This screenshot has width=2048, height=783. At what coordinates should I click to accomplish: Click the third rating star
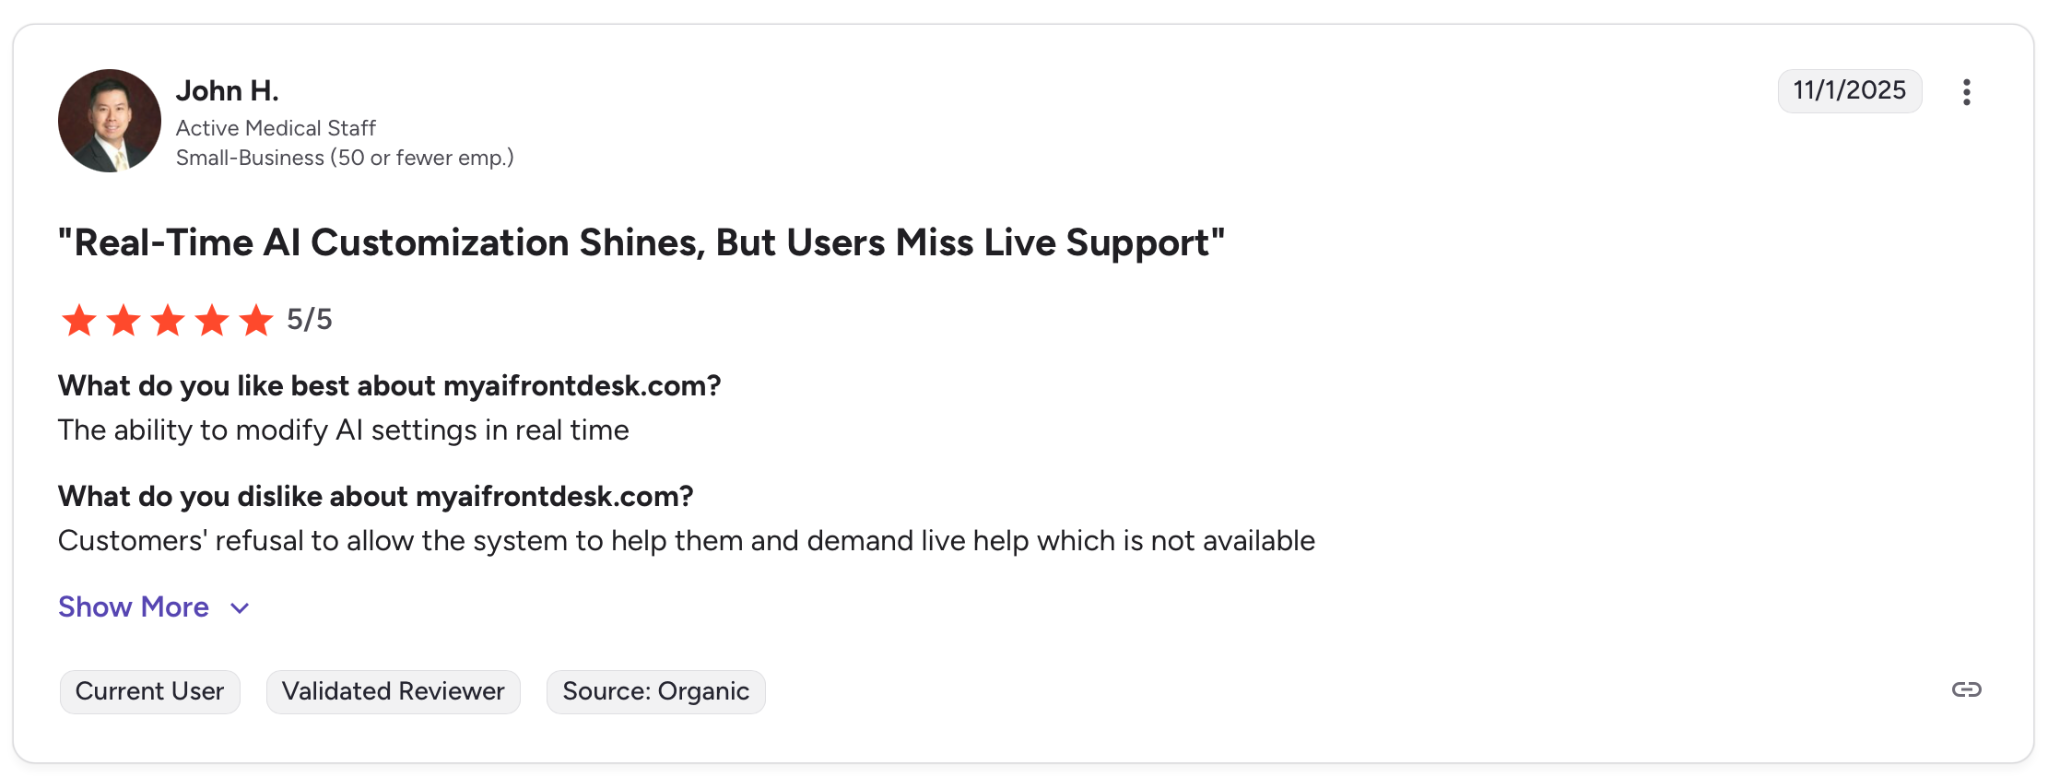click(167, 321)
